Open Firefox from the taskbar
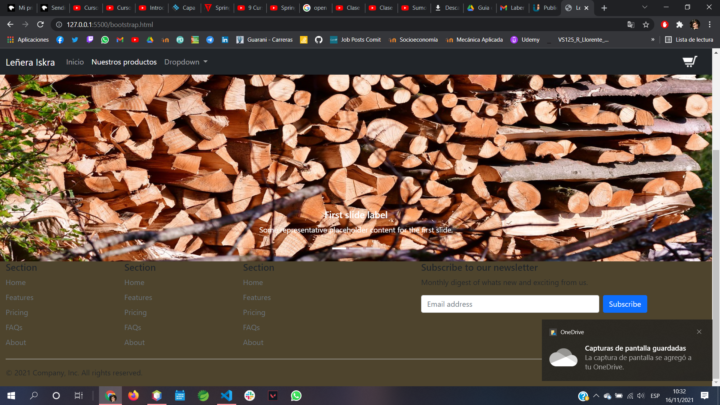 [x=133, y=396]
